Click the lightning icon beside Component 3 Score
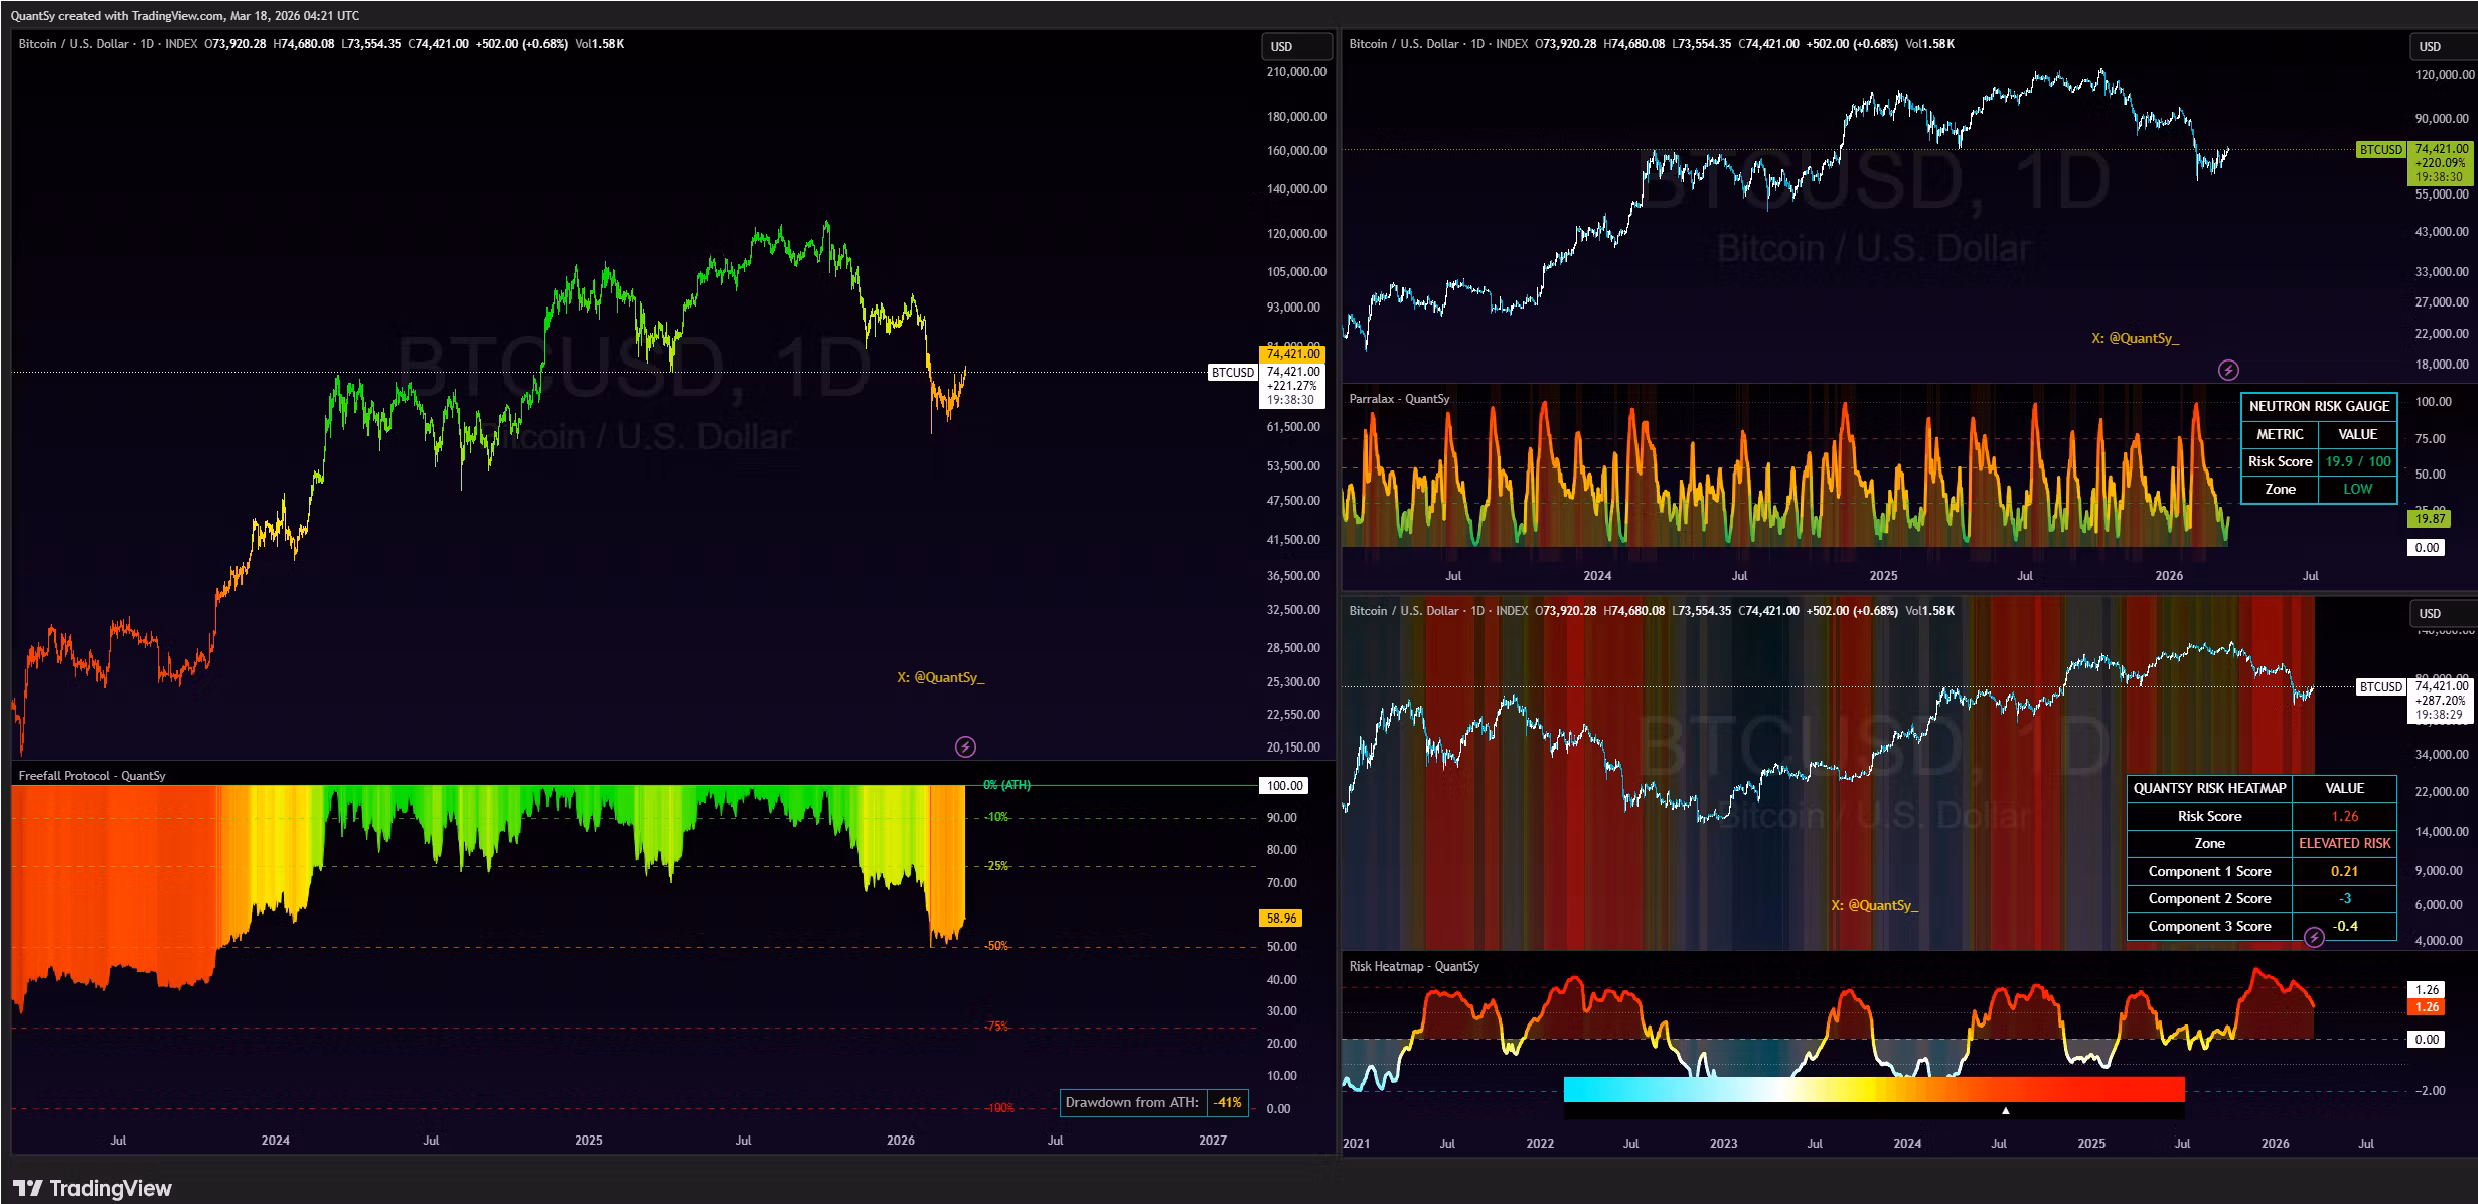The image size is (2478, 1204). pyautogui.click(x=2314, y=937)
